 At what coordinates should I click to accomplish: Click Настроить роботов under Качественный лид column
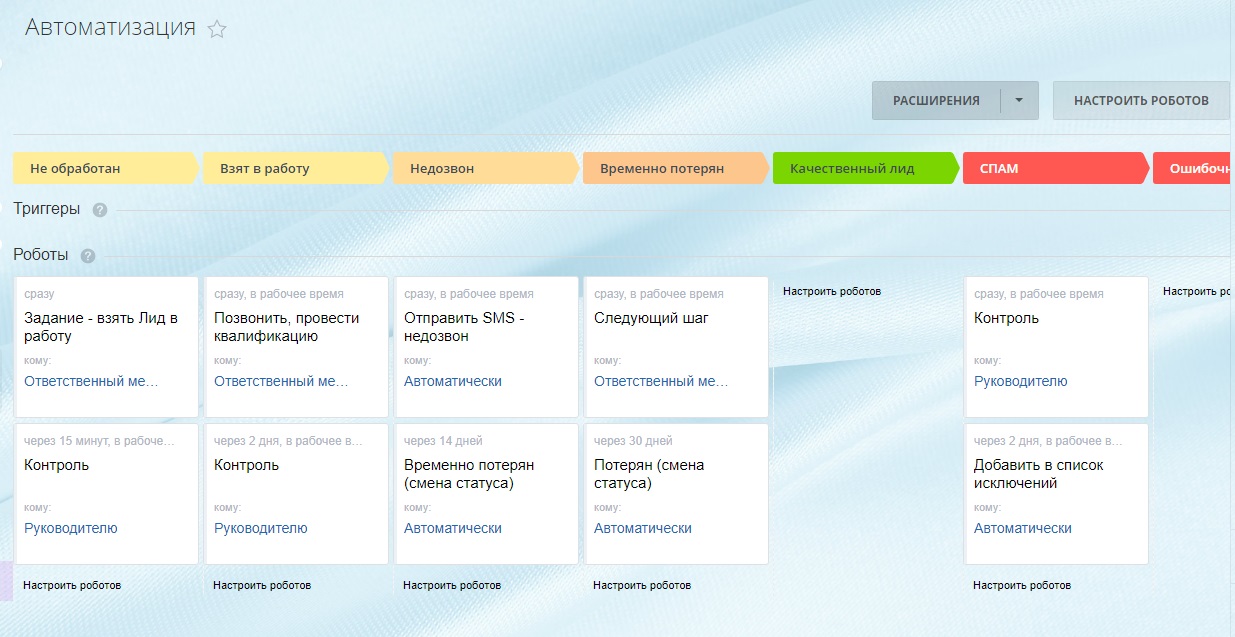(832, 291)
